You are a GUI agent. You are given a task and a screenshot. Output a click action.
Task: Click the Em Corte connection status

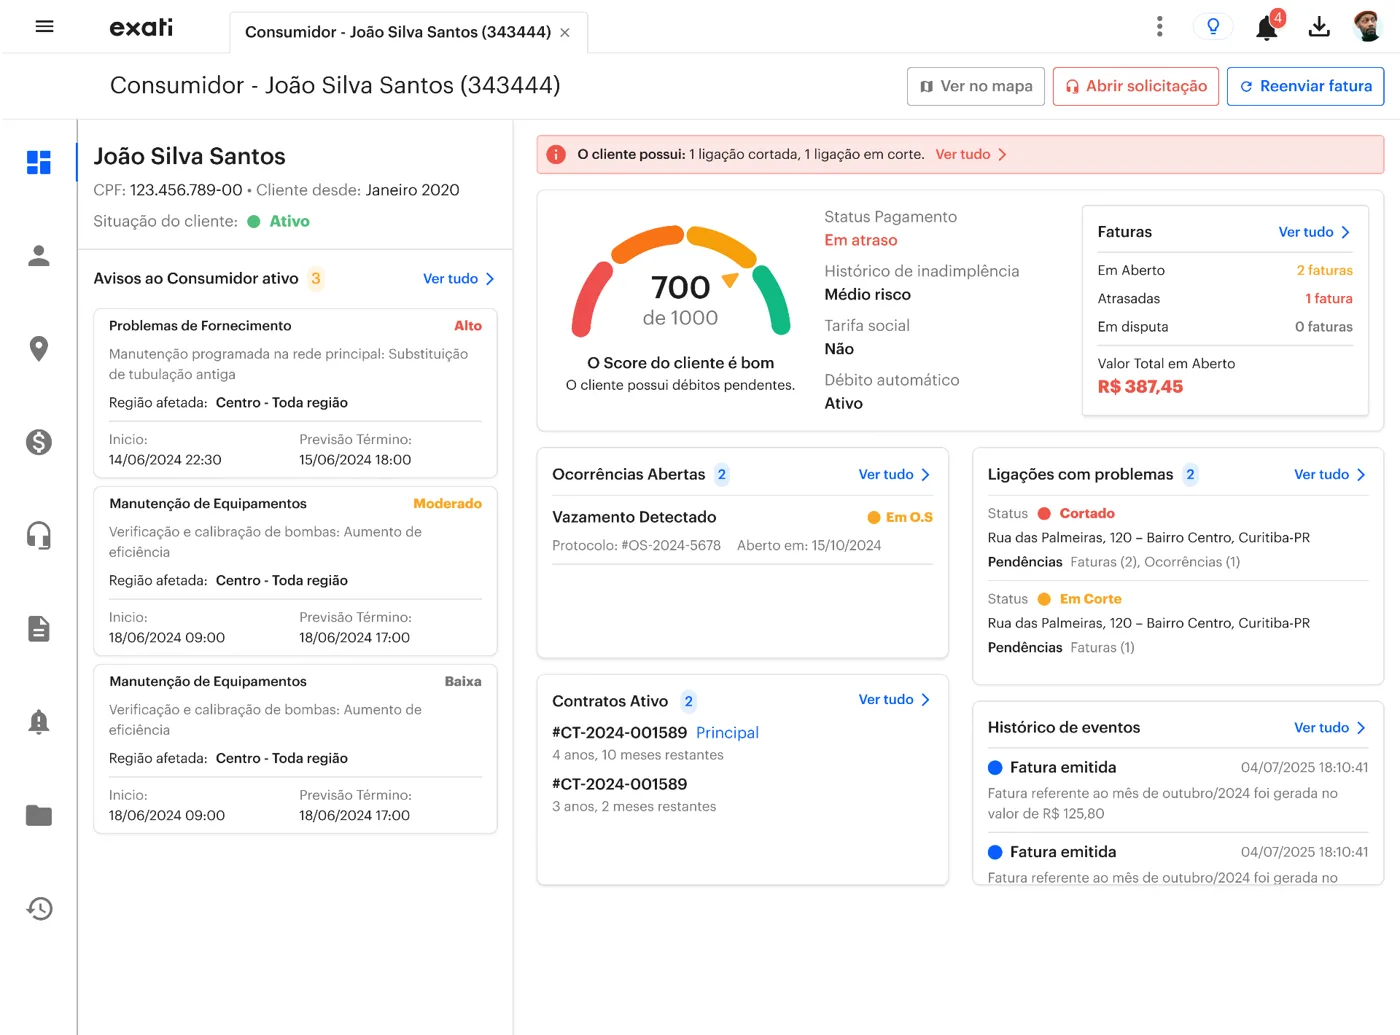1079,599
